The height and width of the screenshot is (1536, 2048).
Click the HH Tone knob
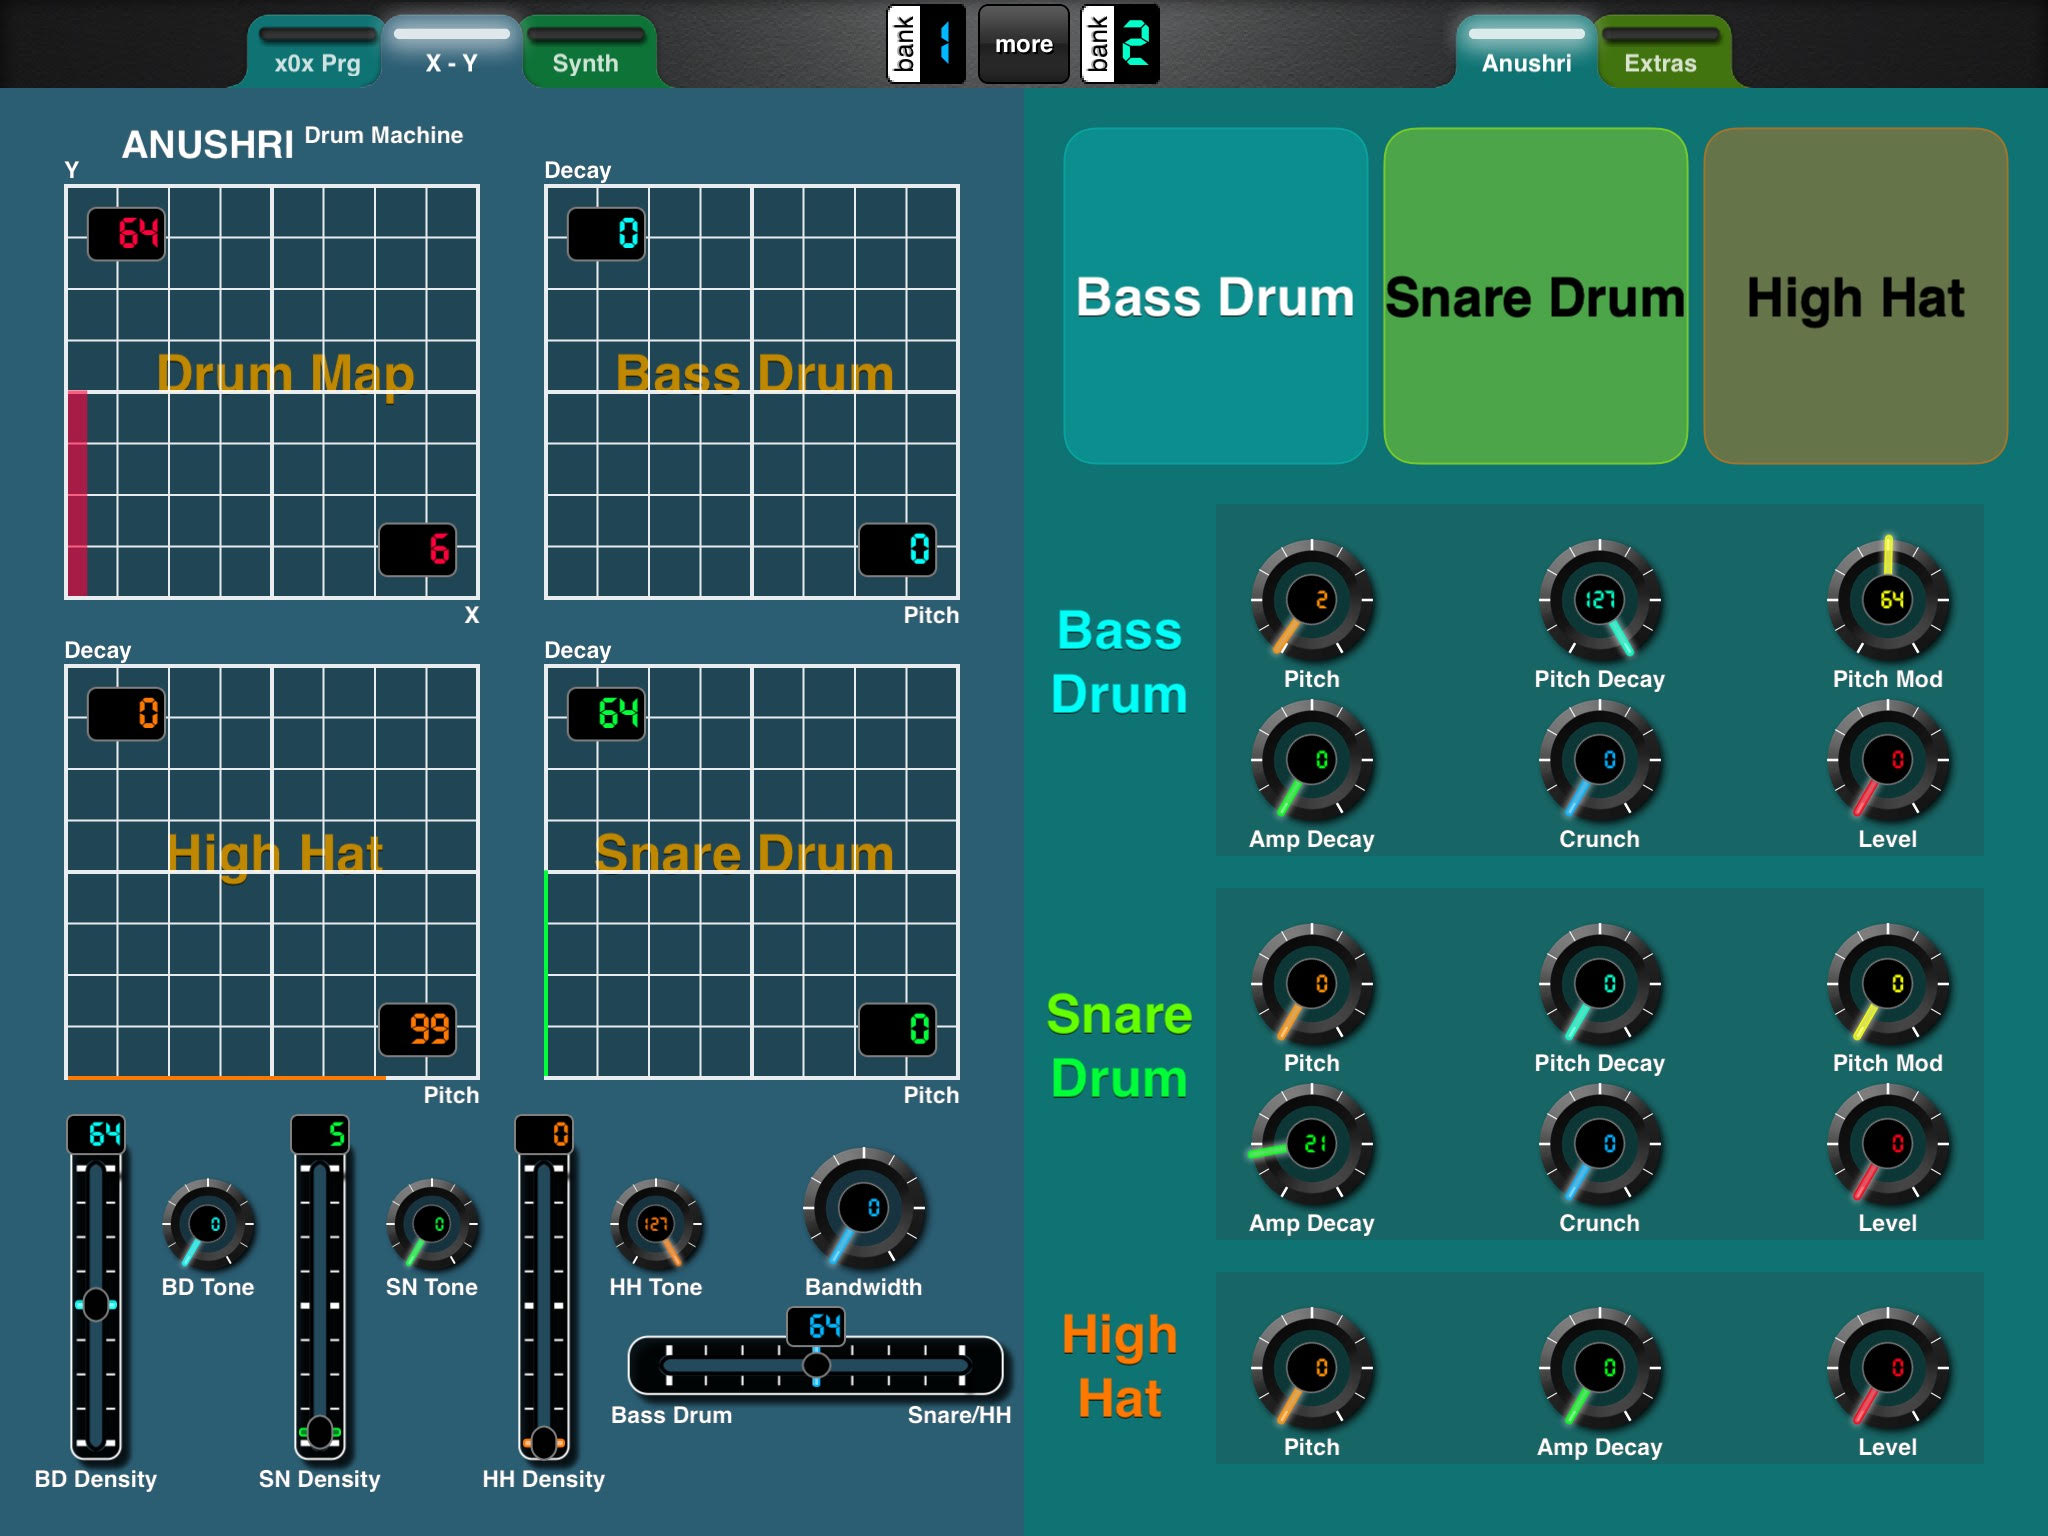tap(656, 1224)
